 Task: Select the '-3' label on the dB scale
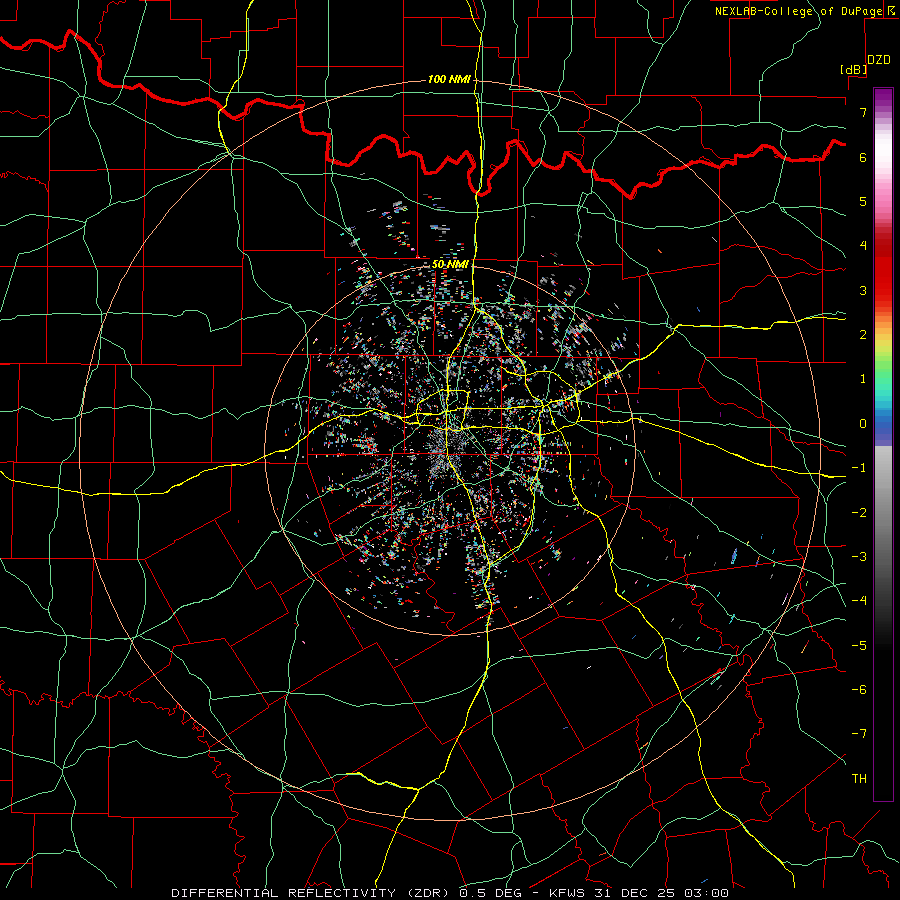pyautogui.click(x=859, y=557)
